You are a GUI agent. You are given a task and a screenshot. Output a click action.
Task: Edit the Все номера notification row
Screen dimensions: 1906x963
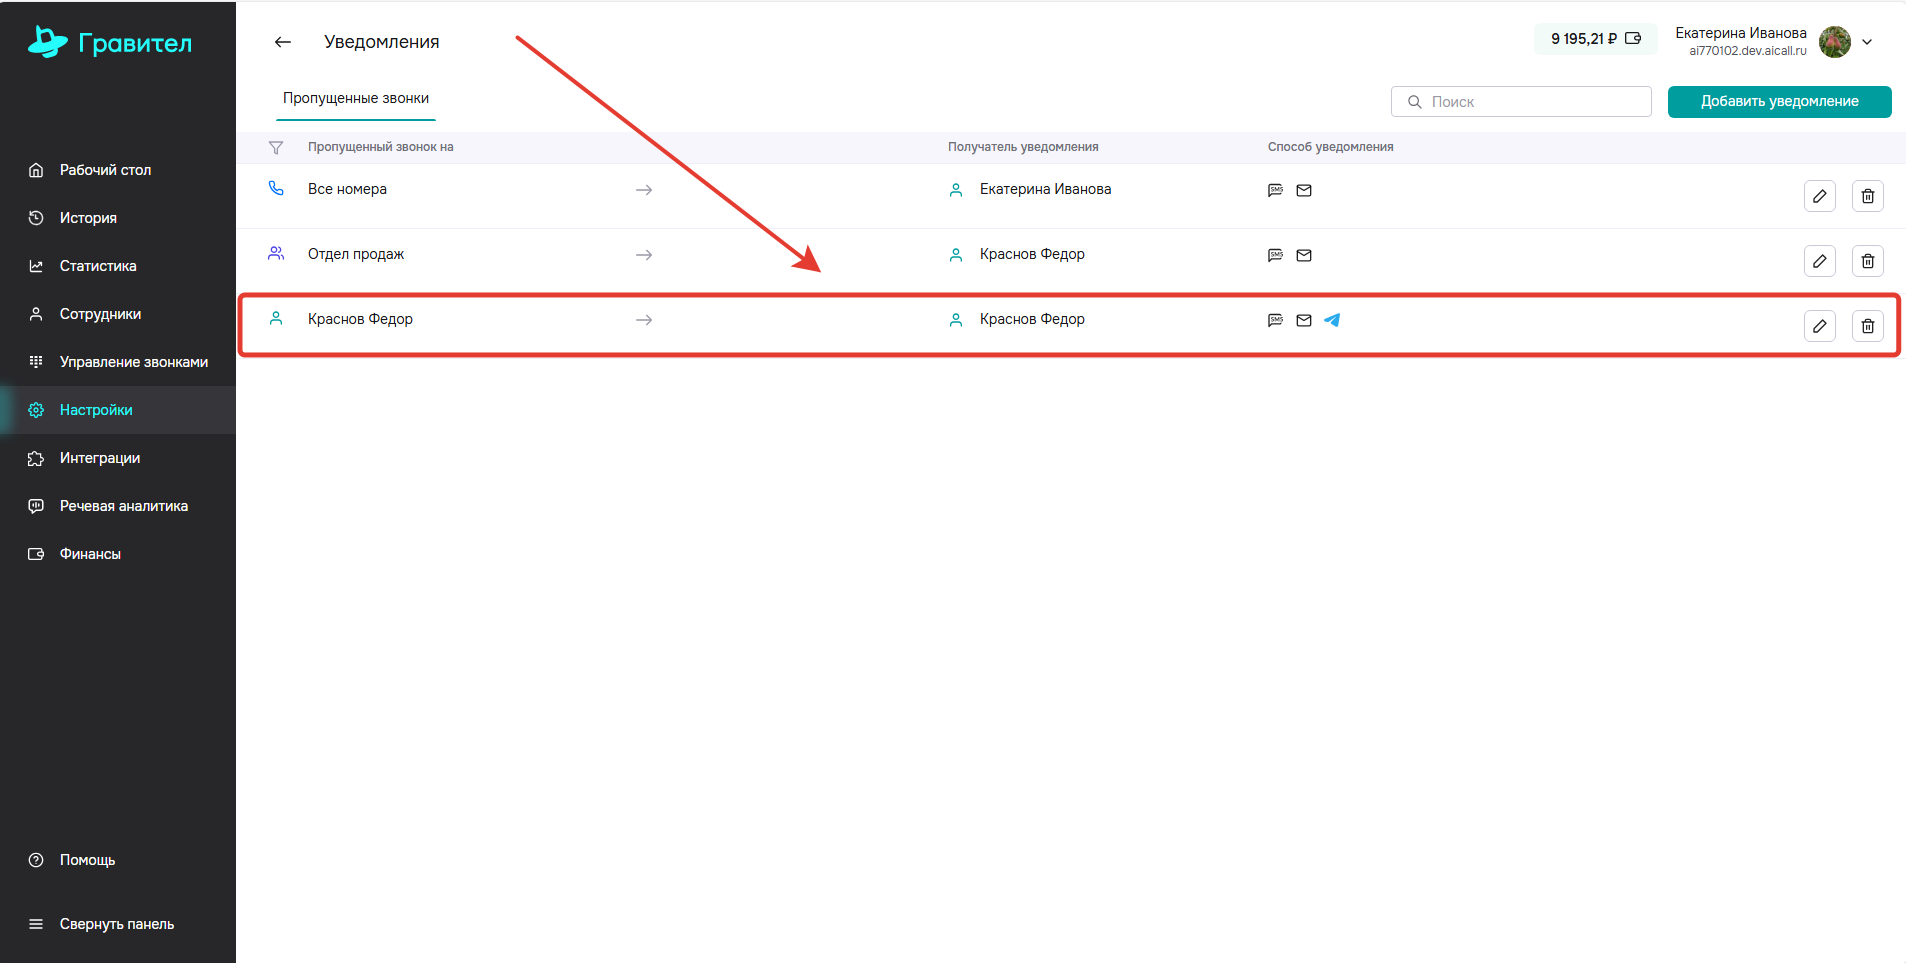coord(1819,196)
